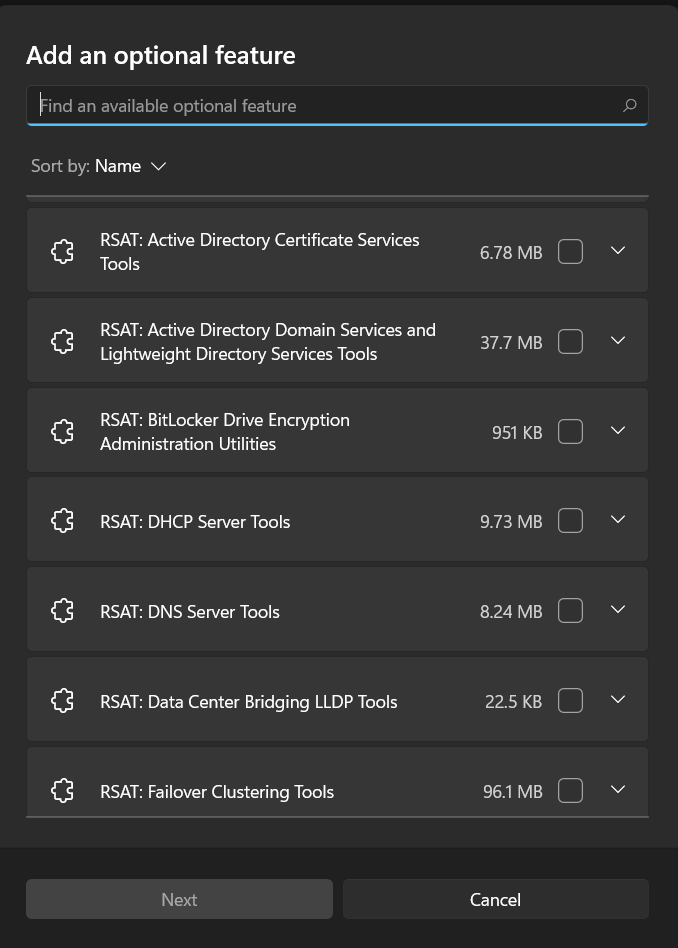Select the RSAT: DNS Server Tools checkbox
The height and width of the screenshot is (948, 678).
coord(570,610)
